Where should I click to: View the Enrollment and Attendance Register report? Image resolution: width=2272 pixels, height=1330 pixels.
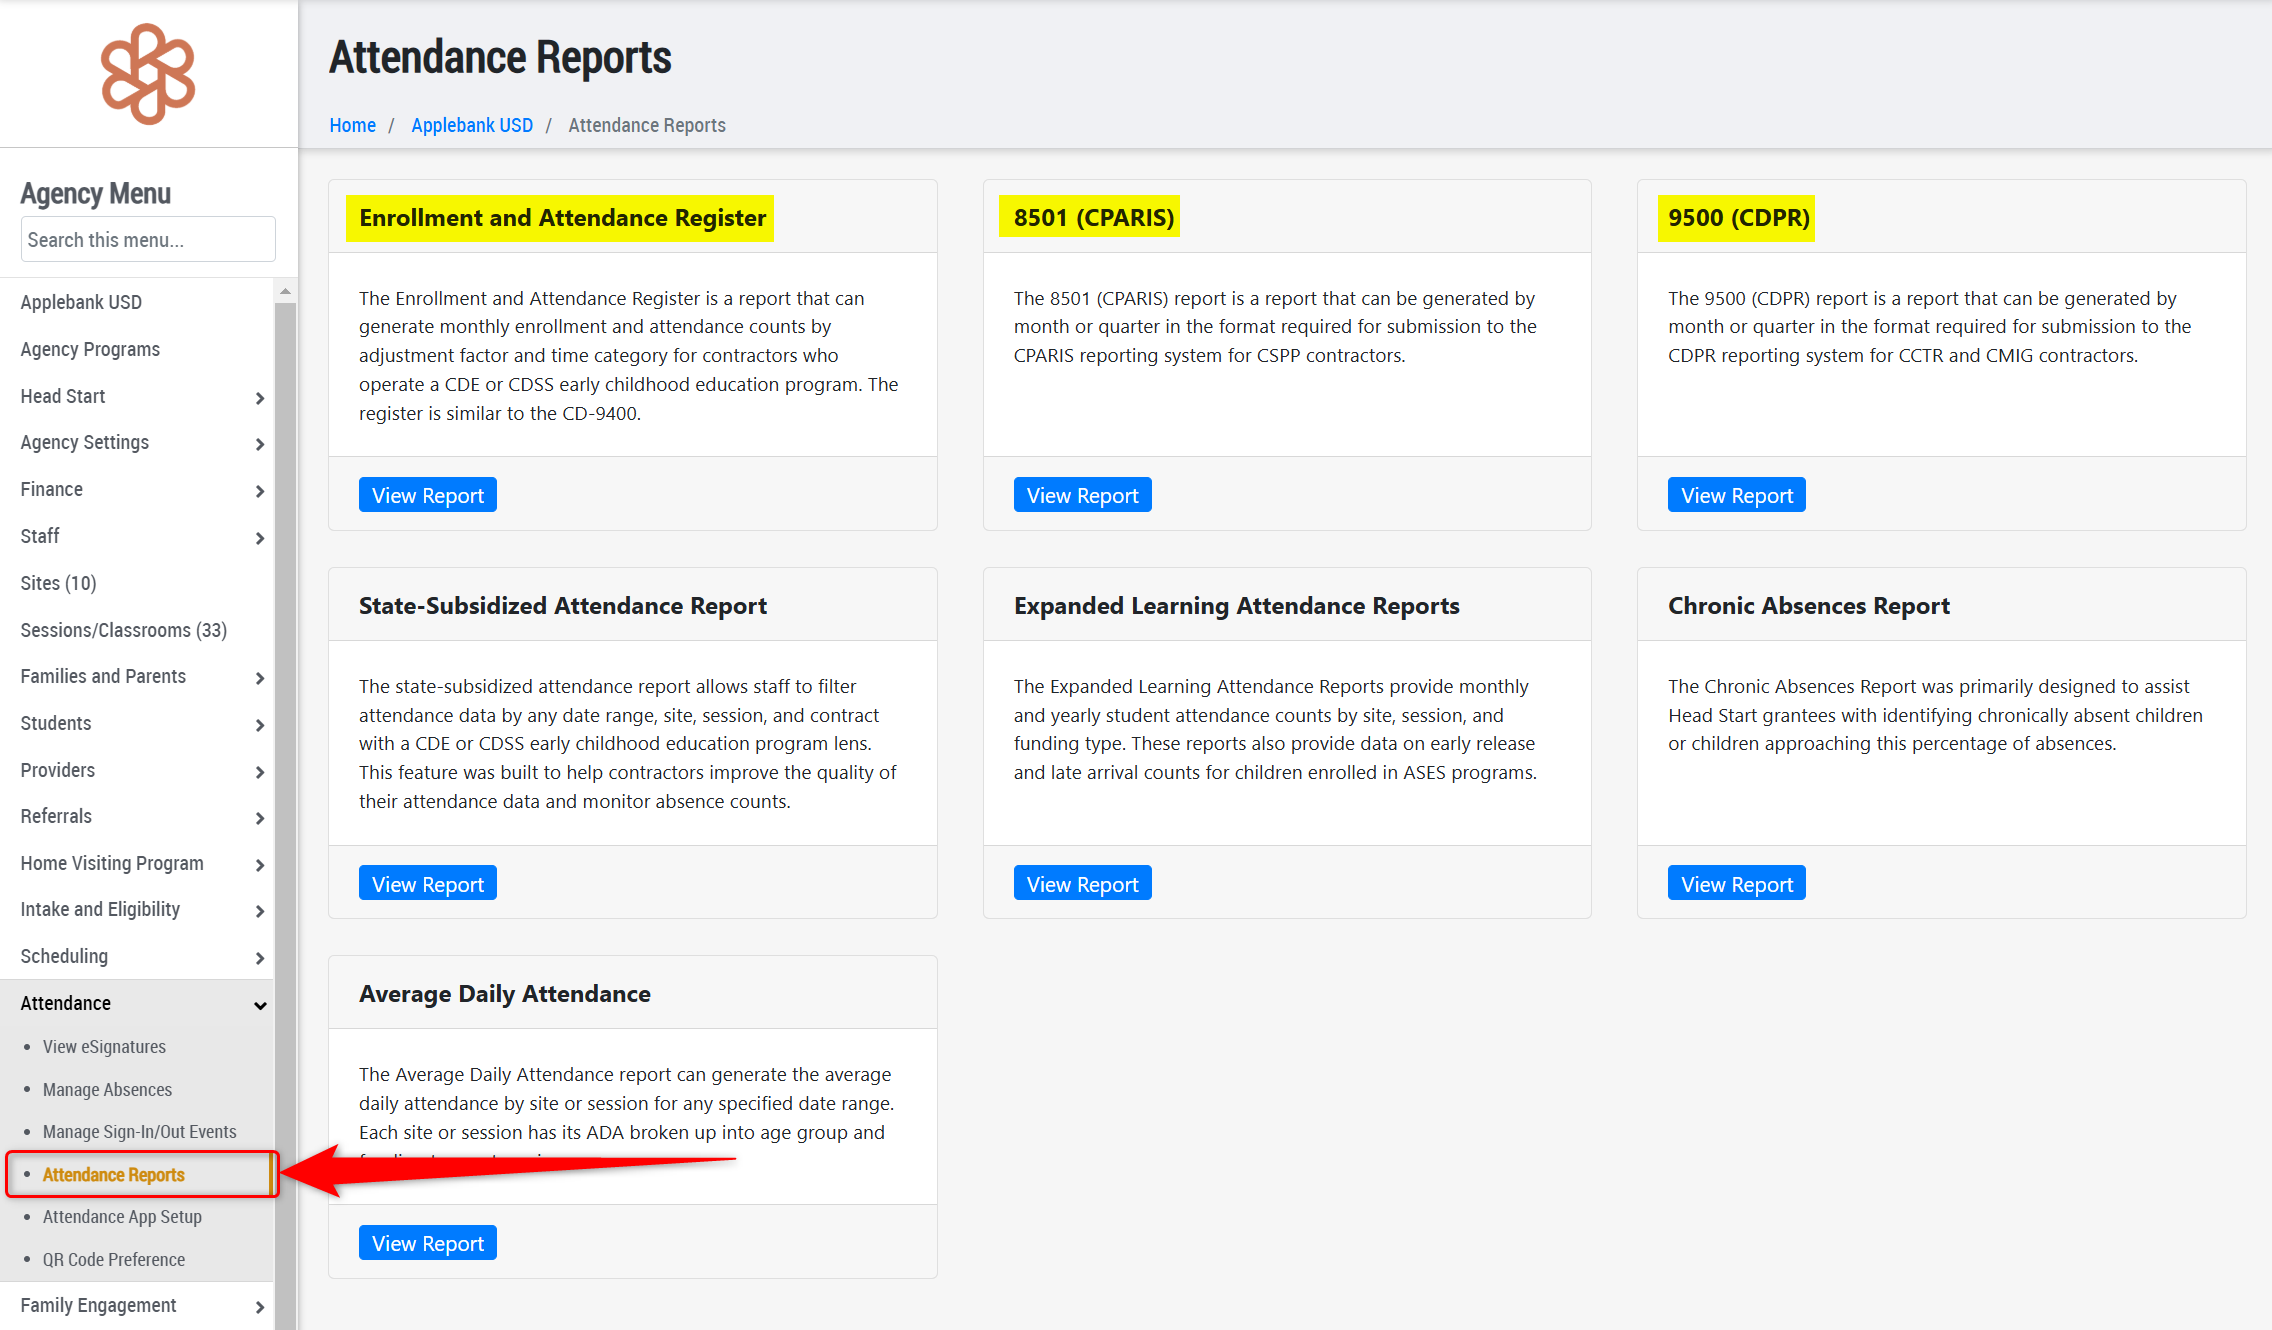[427, 495]
